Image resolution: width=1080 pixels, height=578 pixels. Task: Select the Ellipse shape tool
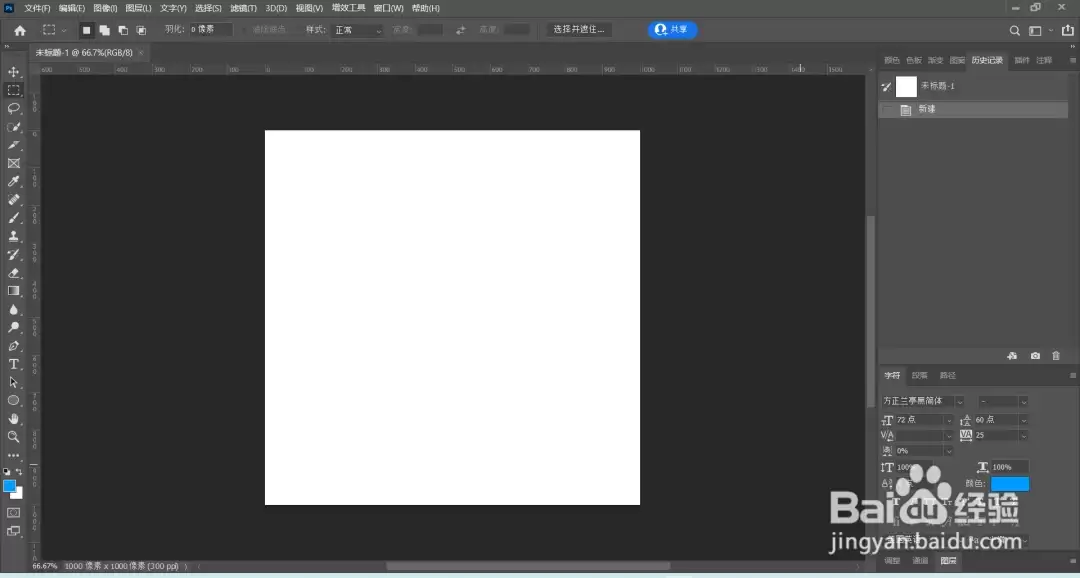point(13,400)
